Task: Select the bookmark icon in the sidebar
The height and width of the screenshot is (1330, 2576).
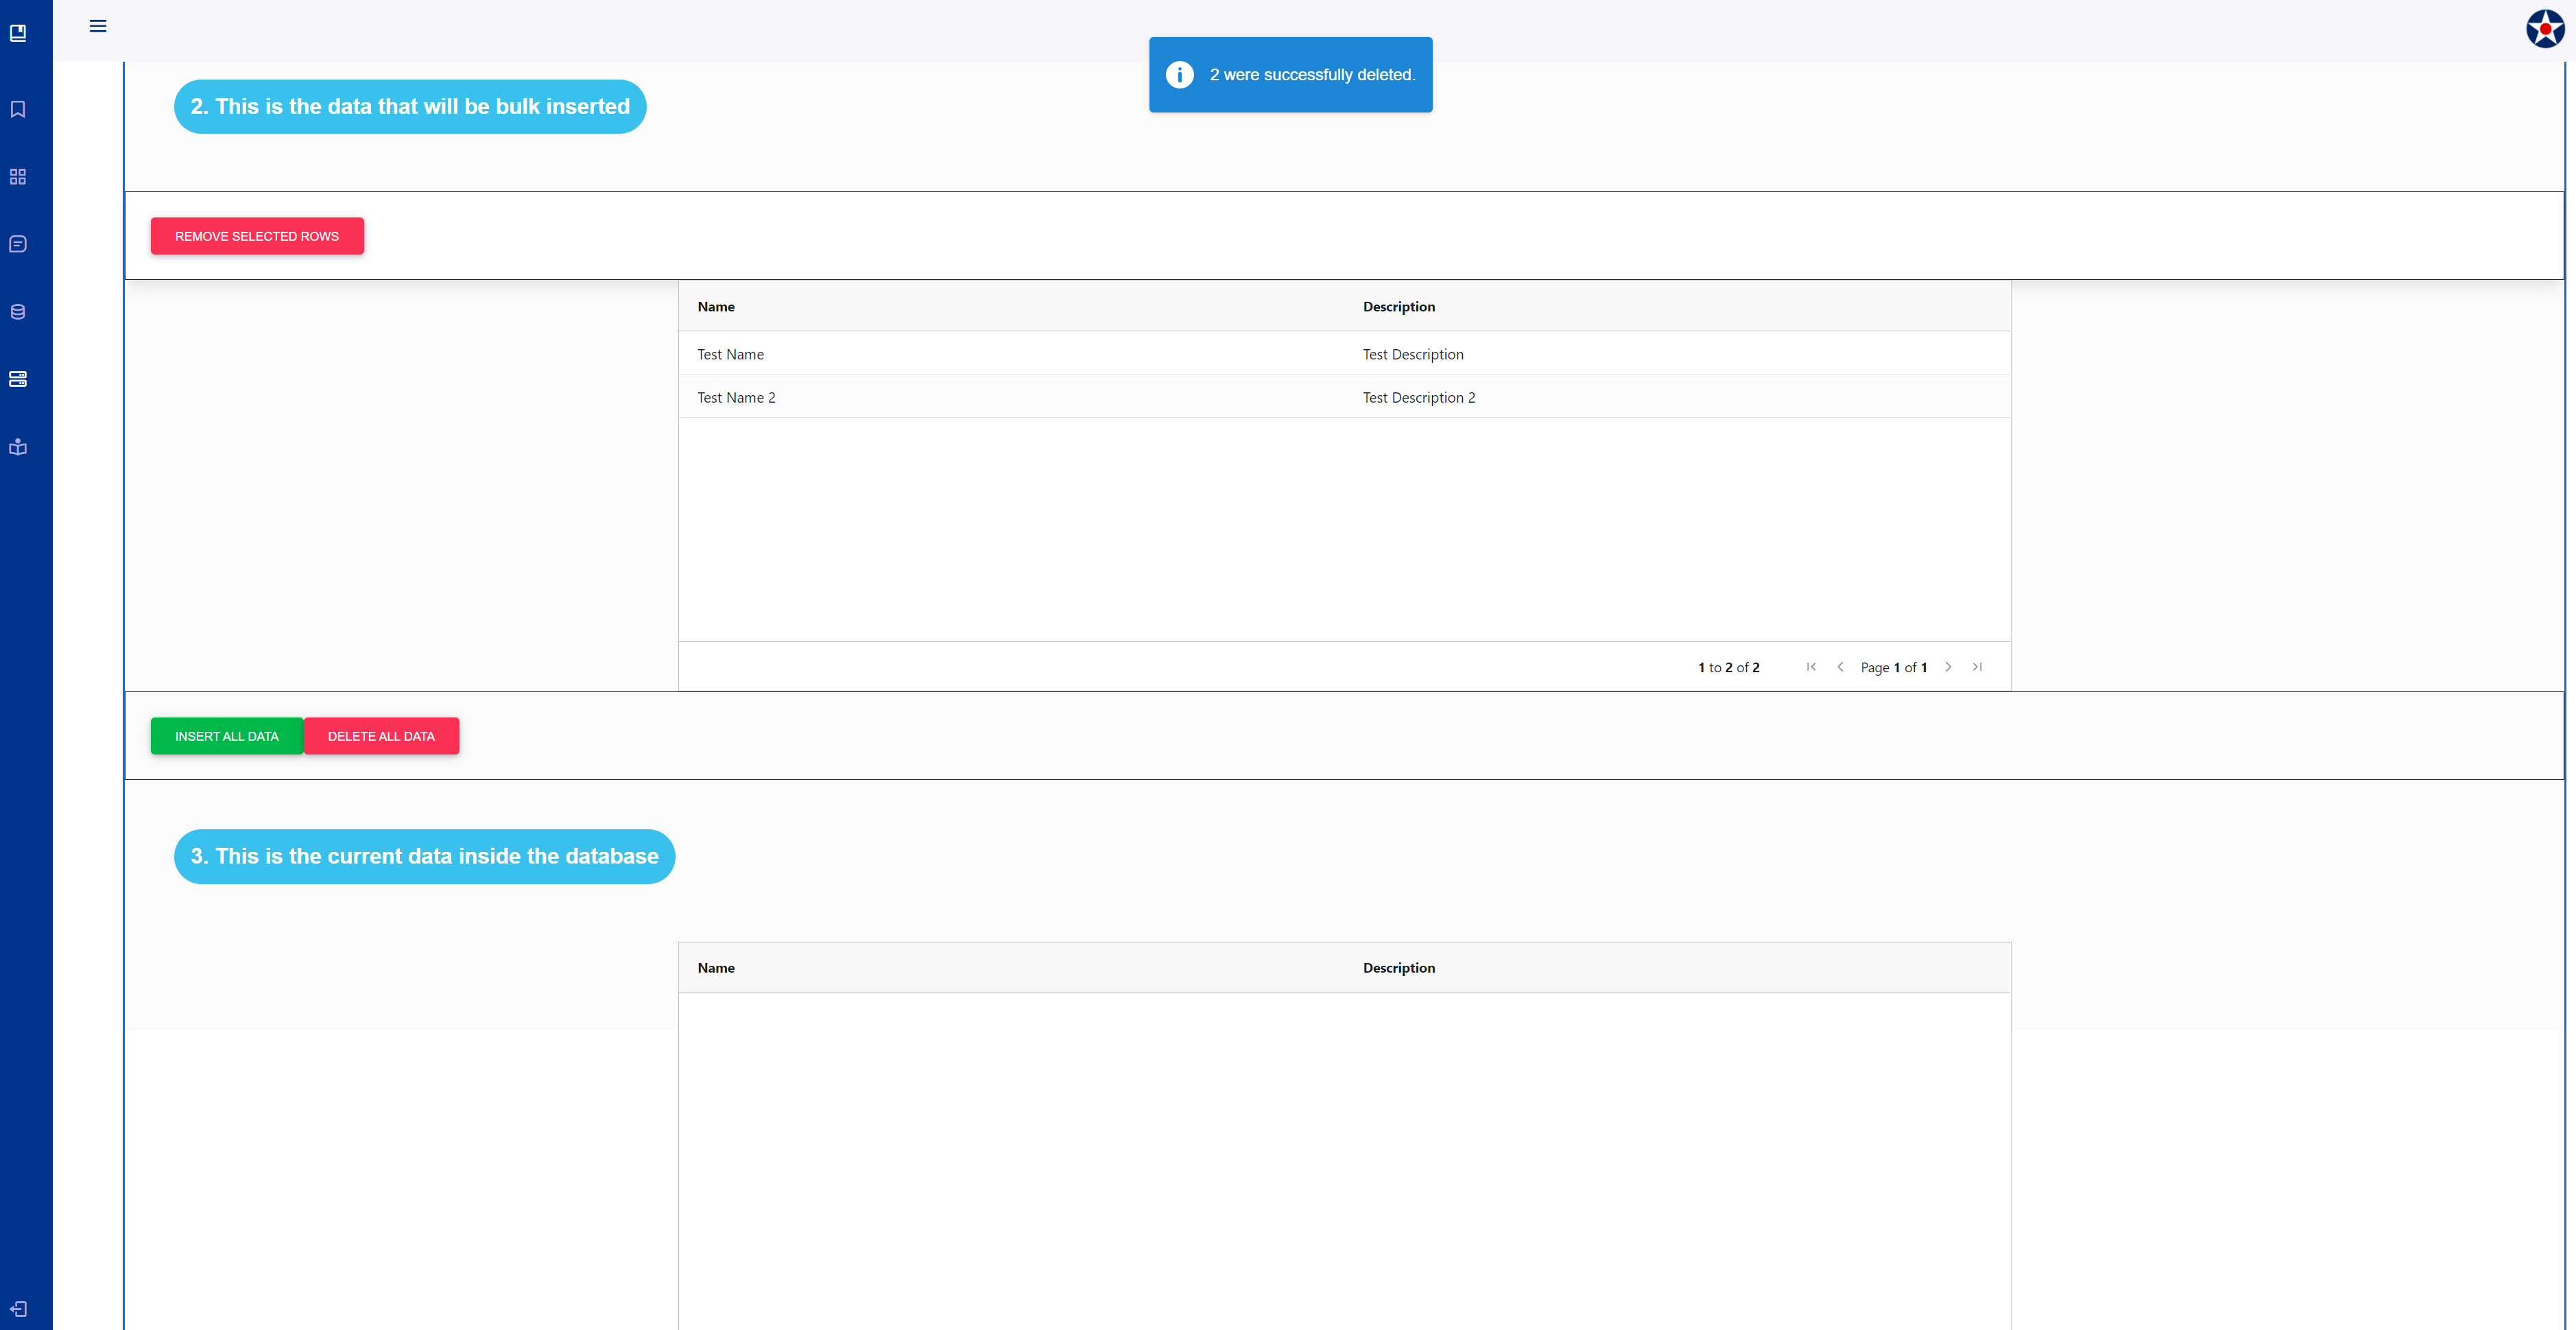Action: click(x=18, y=110)
